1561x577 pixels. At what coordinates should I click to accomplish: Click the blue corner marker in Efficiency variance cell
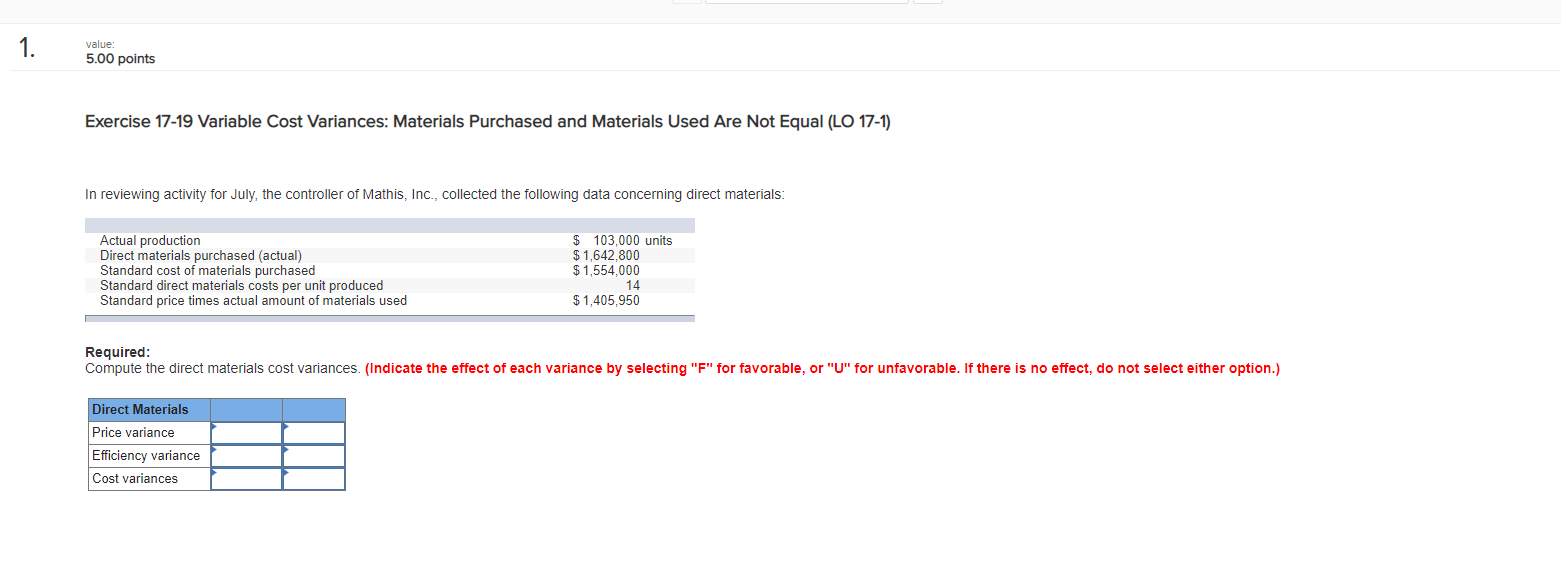tap(214, 450)
